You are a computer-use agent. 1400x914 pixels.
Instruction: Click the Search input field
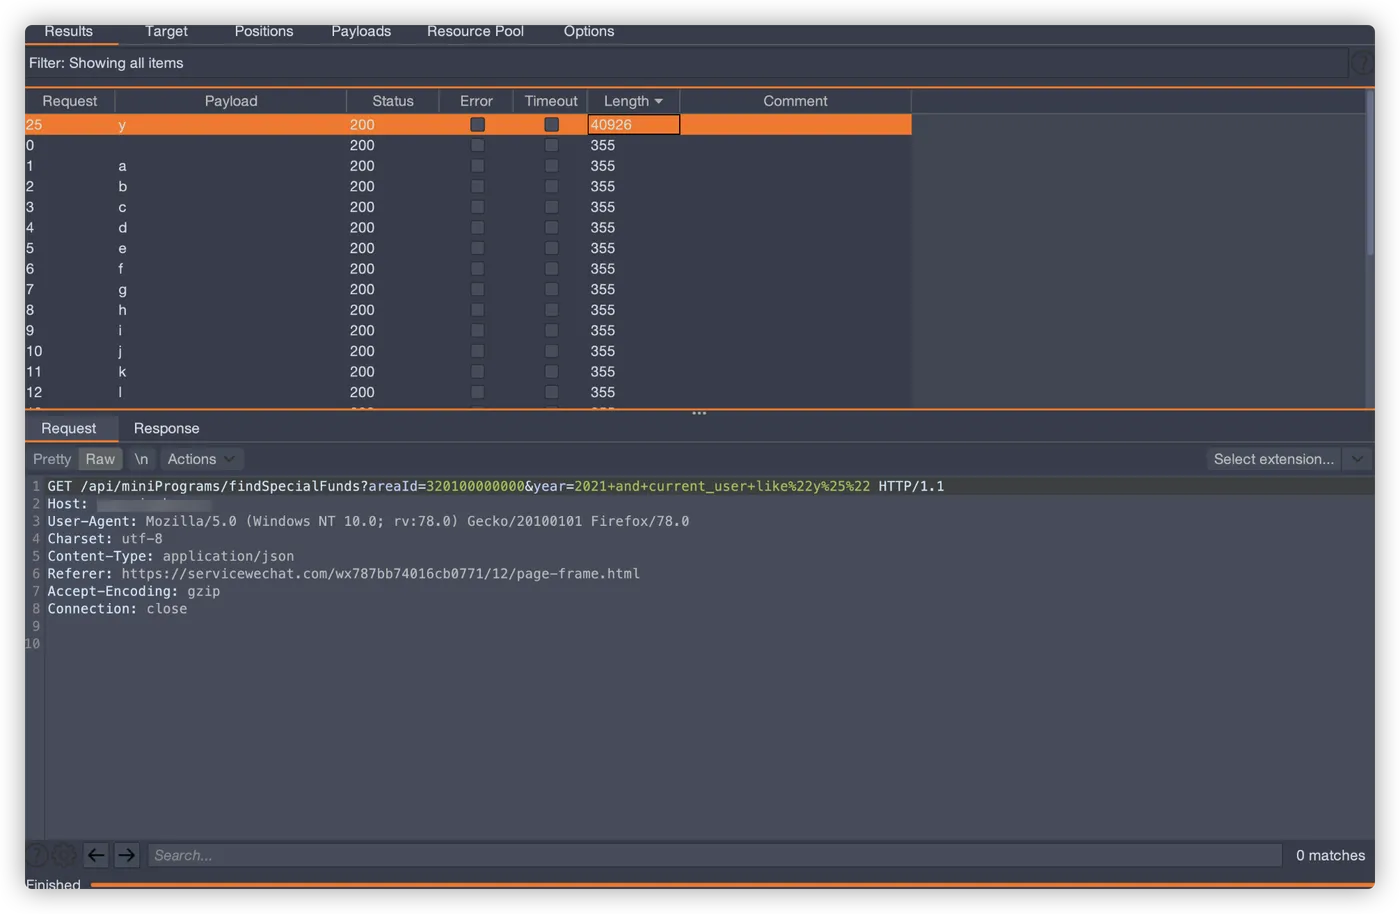click(715, 855)
